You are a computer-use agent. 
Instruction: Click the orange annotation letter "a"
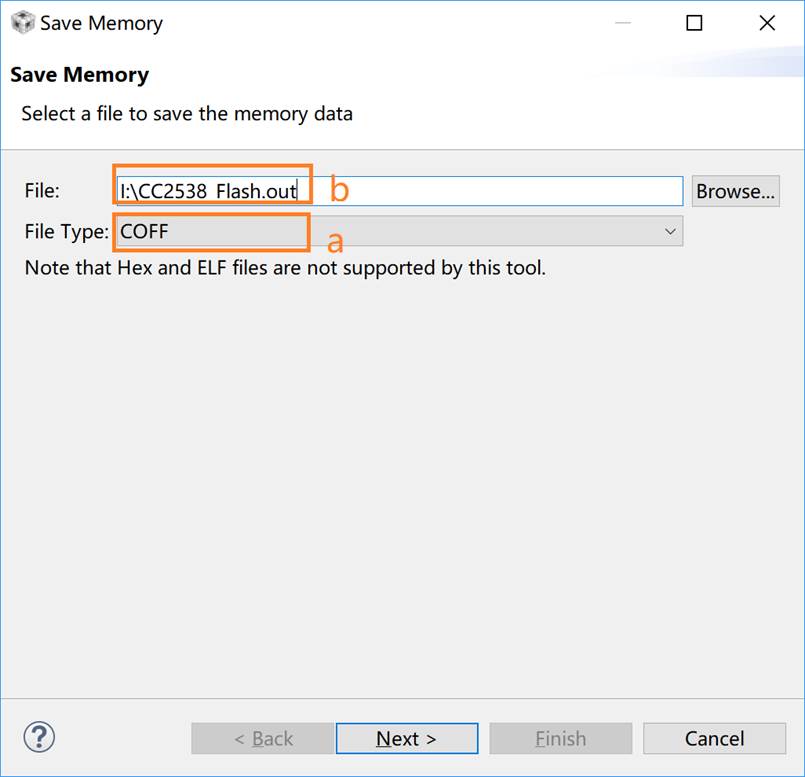[336, 241]
